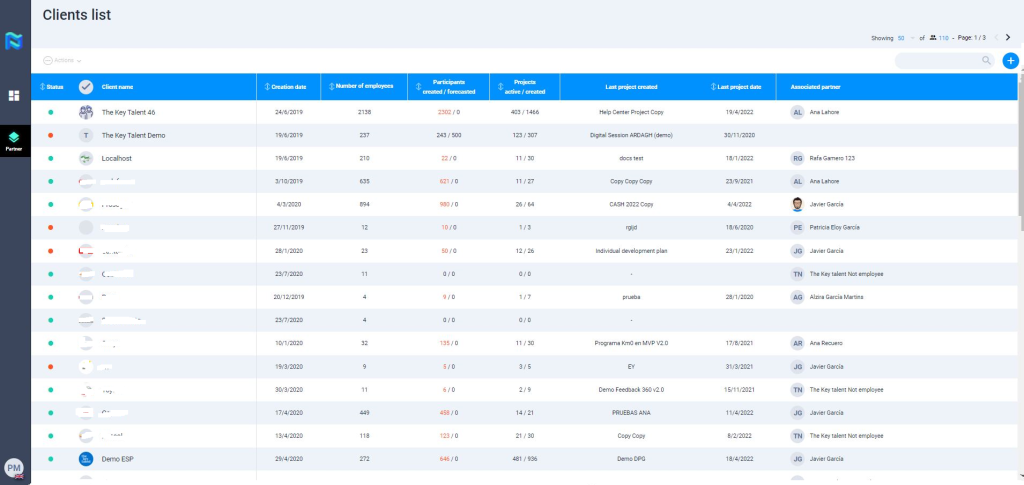The height and width of the screenshot is (485, 1024).
Task: Open the Actions dropdown menu
Action: pyautogui.click(x=62, y=61)
